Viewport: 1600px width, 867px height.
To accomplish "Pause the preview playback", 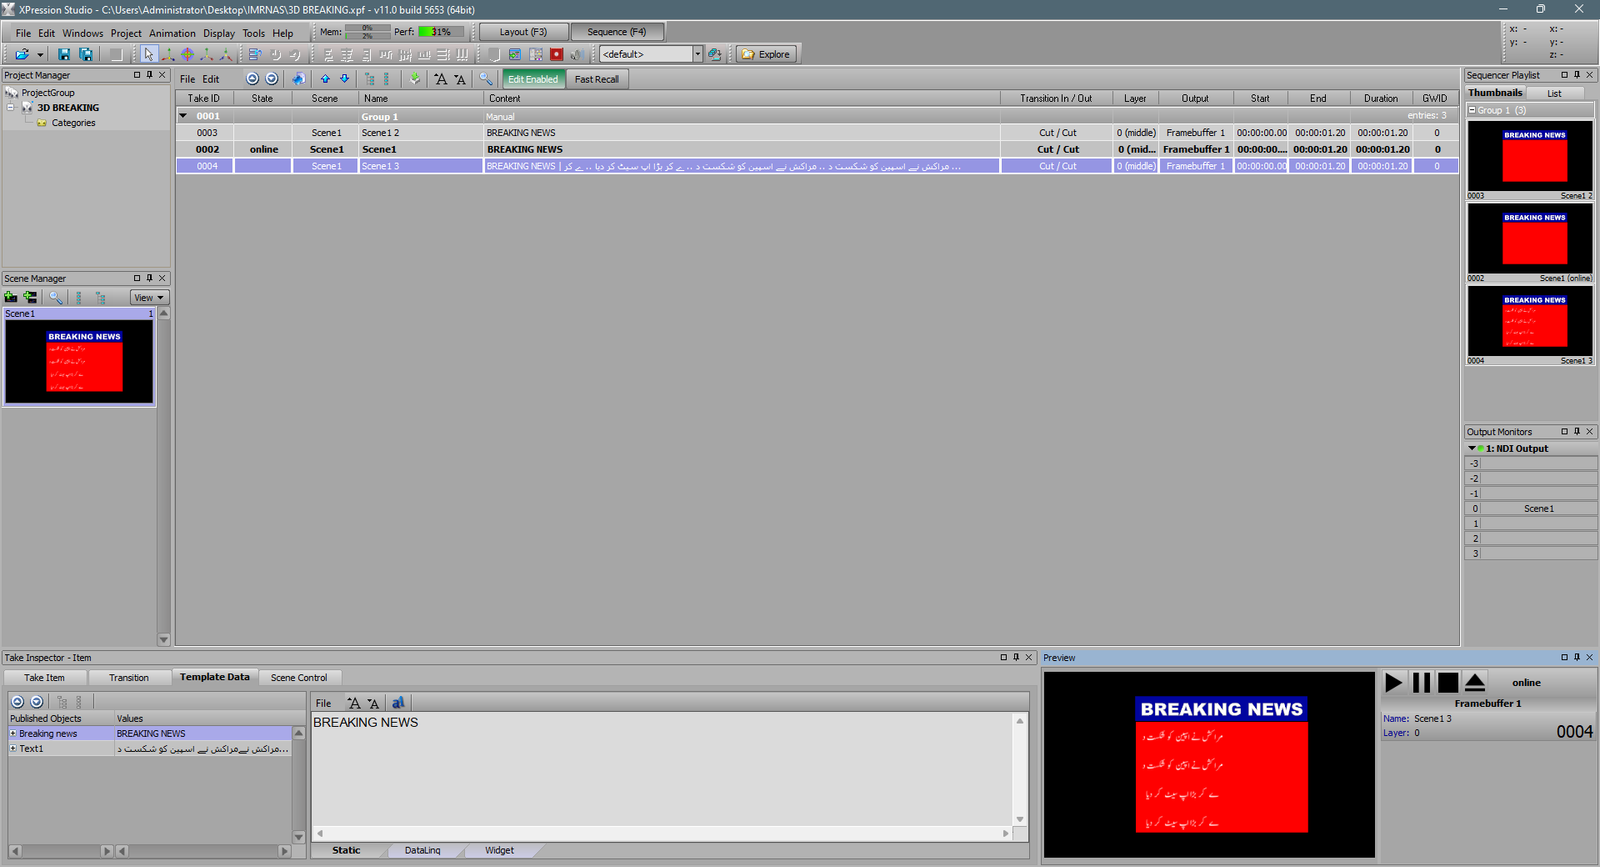I will (1421, 683).
